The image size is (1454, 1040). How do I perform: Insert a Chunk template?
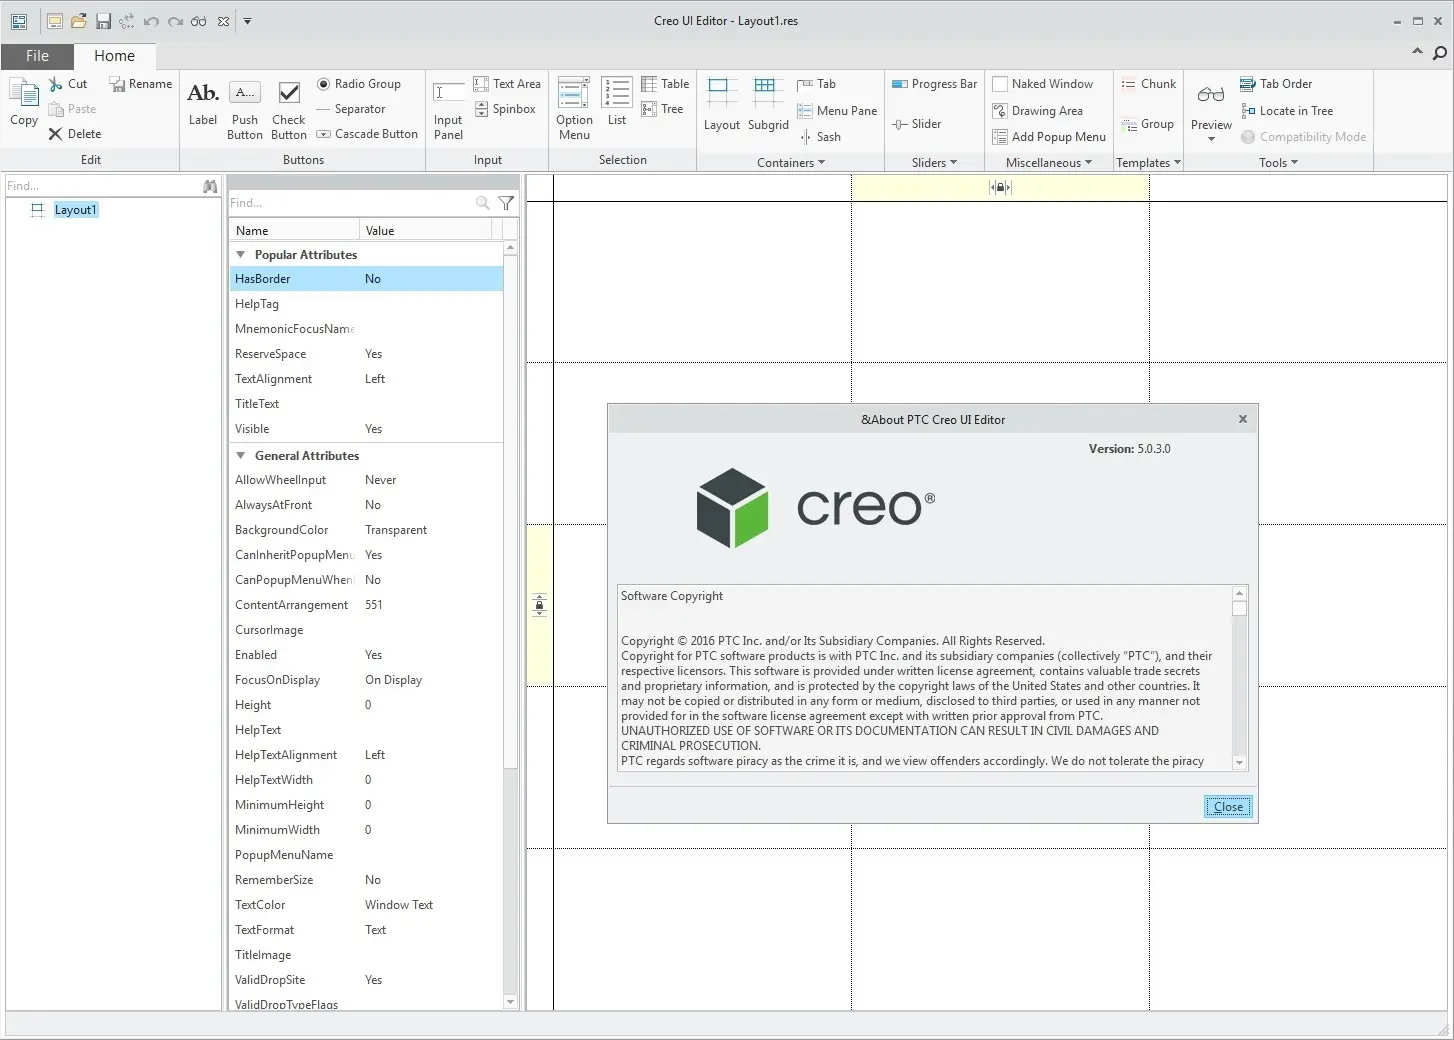tap(1148, 84)
